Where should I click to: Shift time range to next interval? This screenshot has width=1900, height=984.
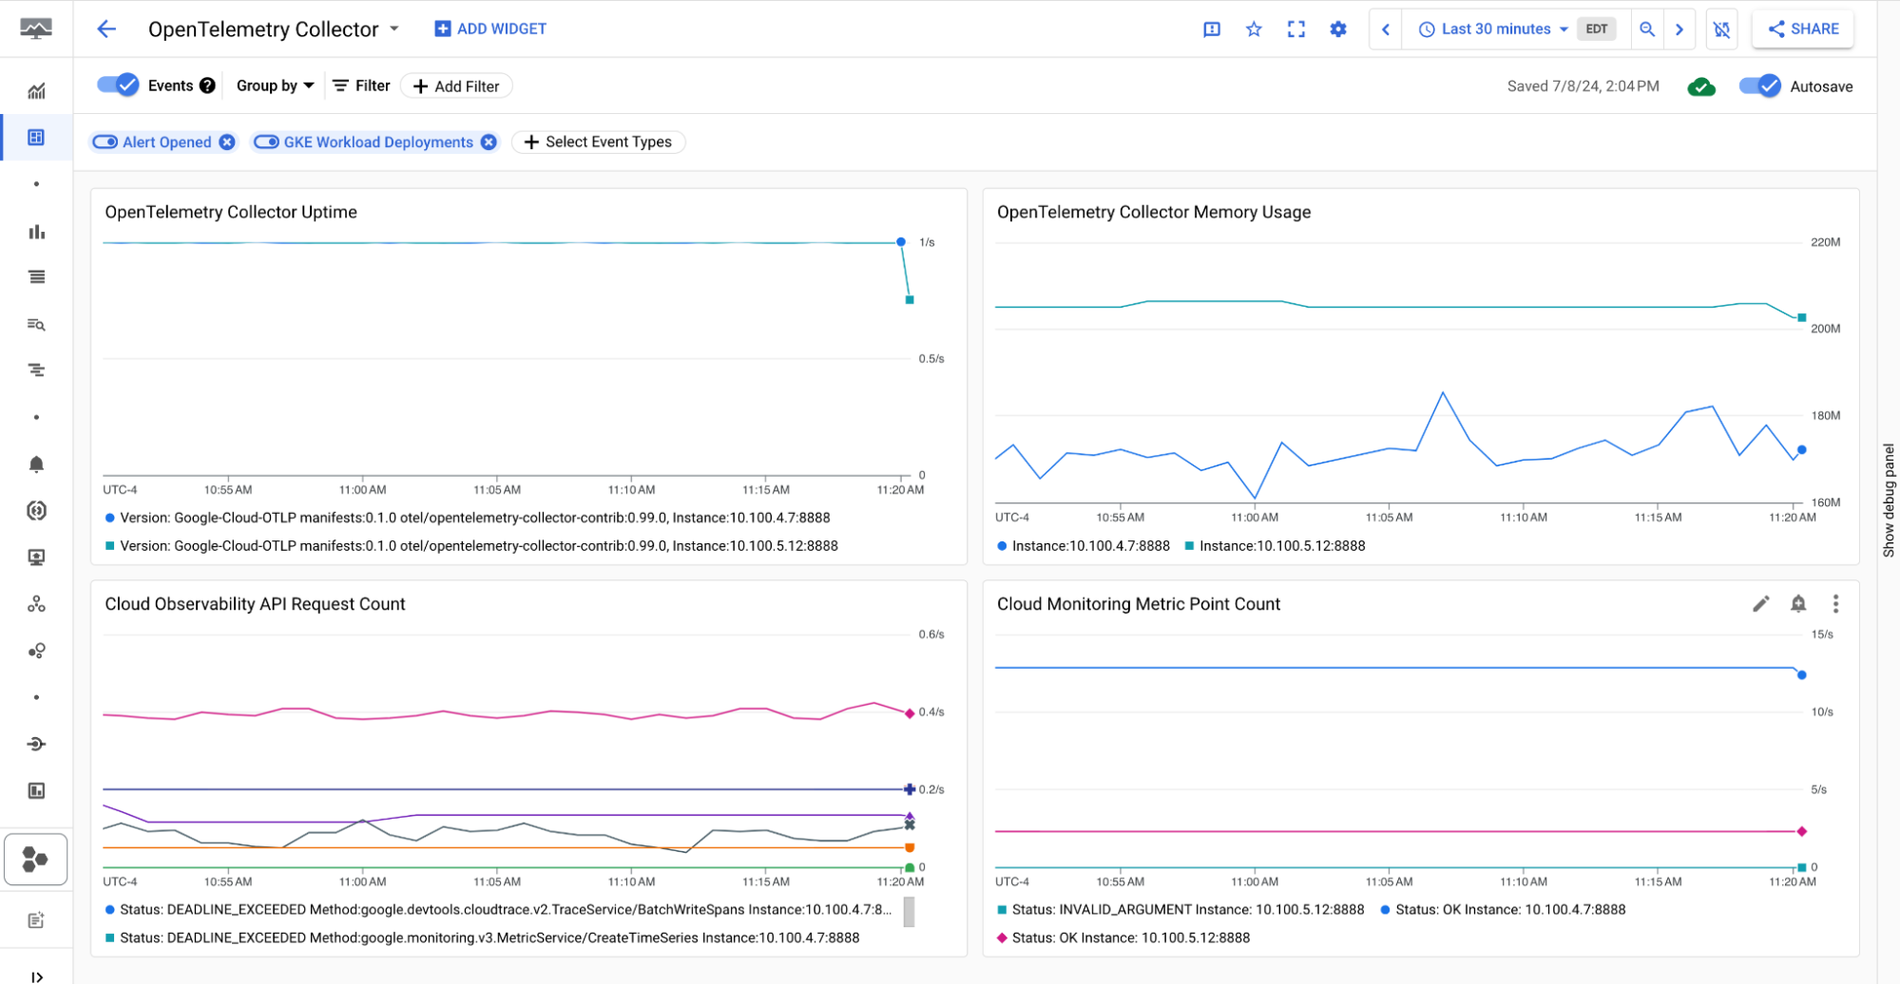1680,29
